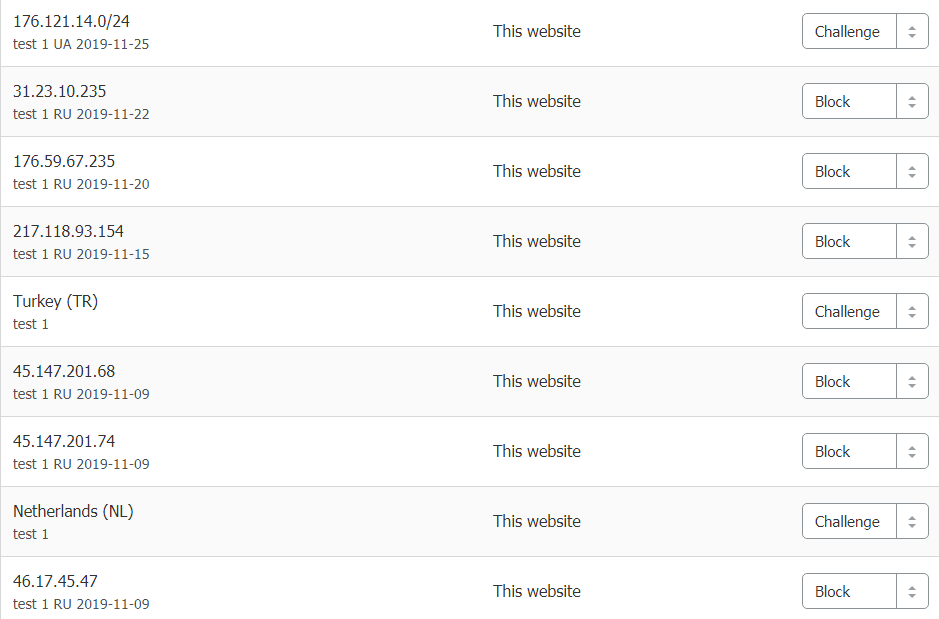
Task: Open the Block dropdown for 31.23.10.235
Action: pos(849,102)
